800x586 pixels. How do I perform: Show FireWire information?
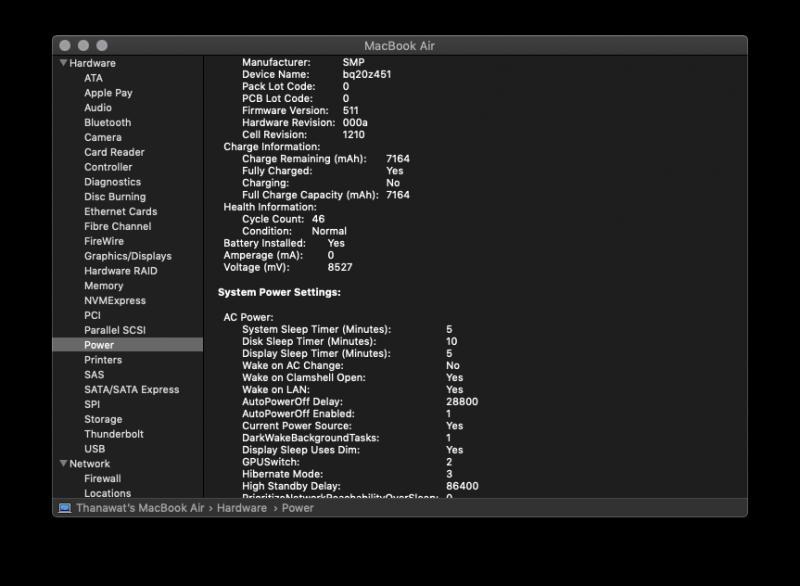pyautogui.click(x=104, y=241)
